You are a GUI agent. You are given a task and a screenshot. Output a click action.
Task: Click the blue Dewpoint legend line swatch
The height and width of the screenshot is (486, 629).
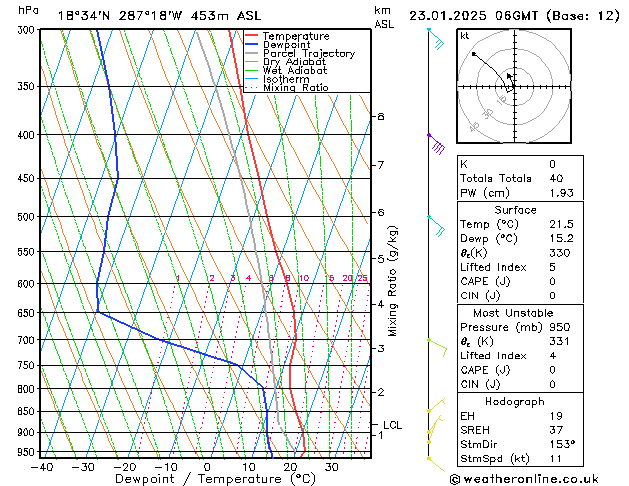(252, 44)
